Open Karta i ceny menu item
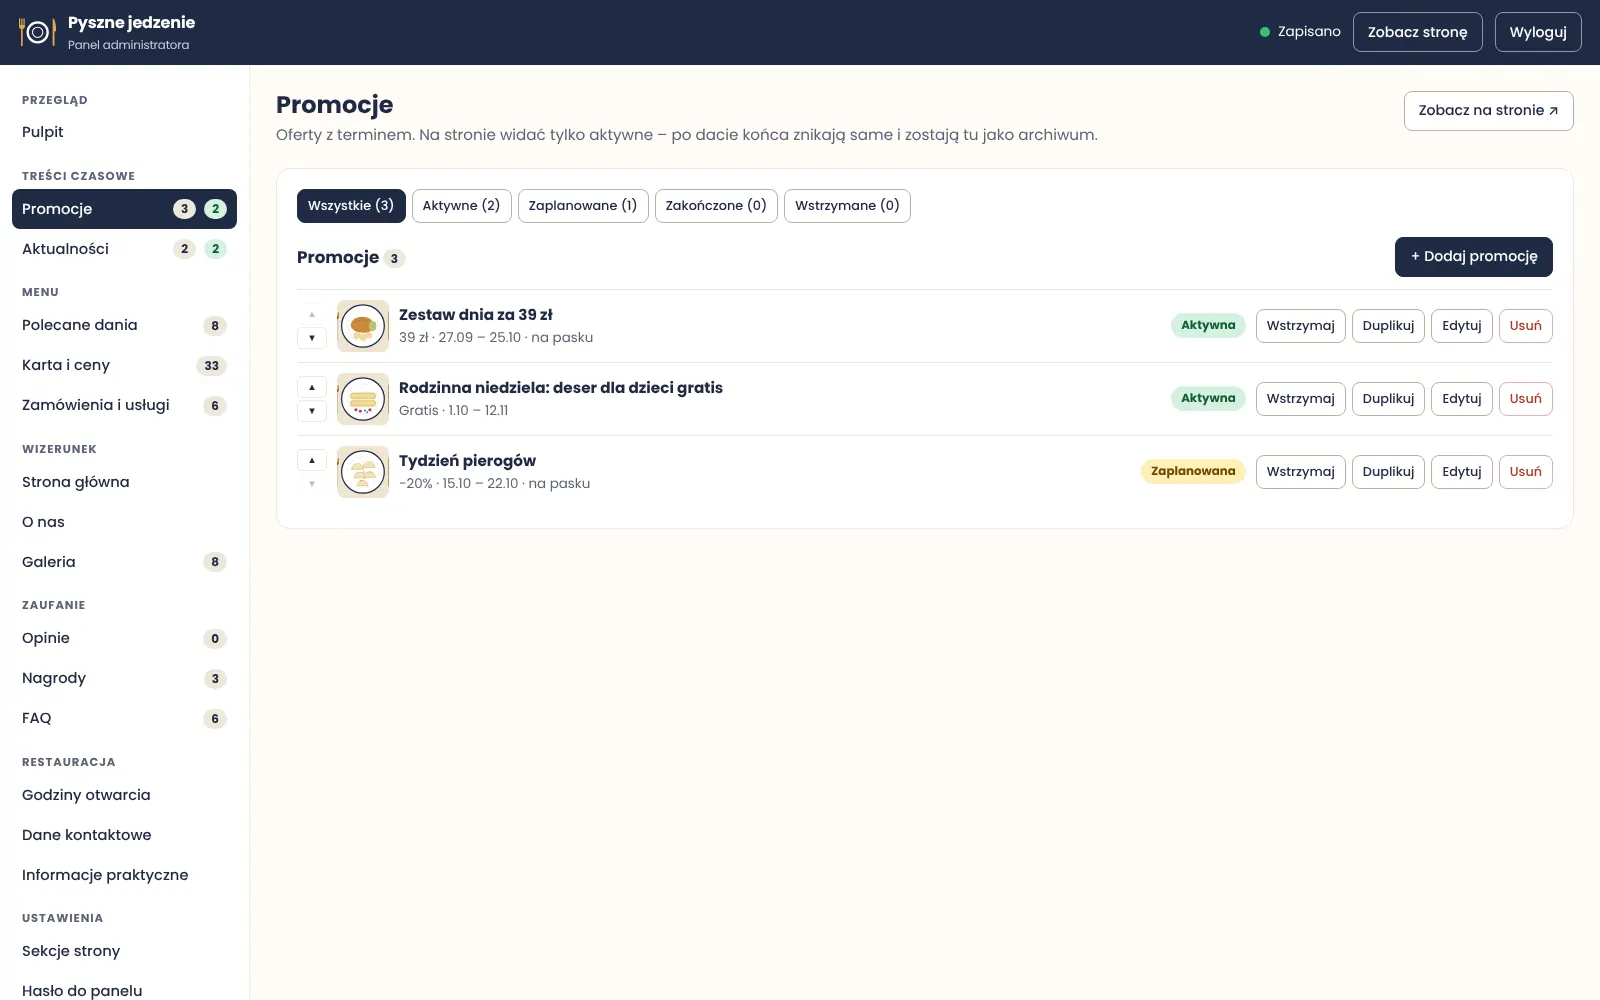Viewport: 1600px width, 1000px height. point(124,365)
